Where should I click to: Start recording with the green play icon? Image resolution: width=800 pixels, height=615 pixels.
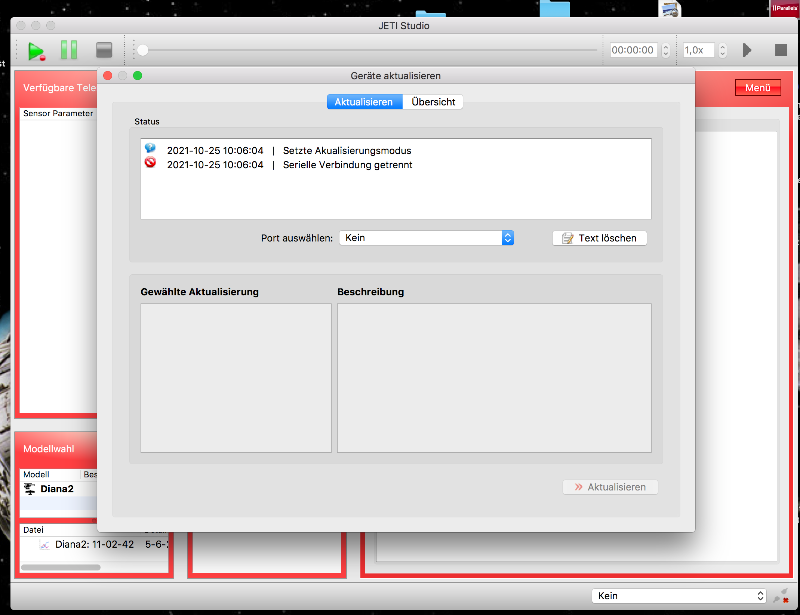coord(36,51)
